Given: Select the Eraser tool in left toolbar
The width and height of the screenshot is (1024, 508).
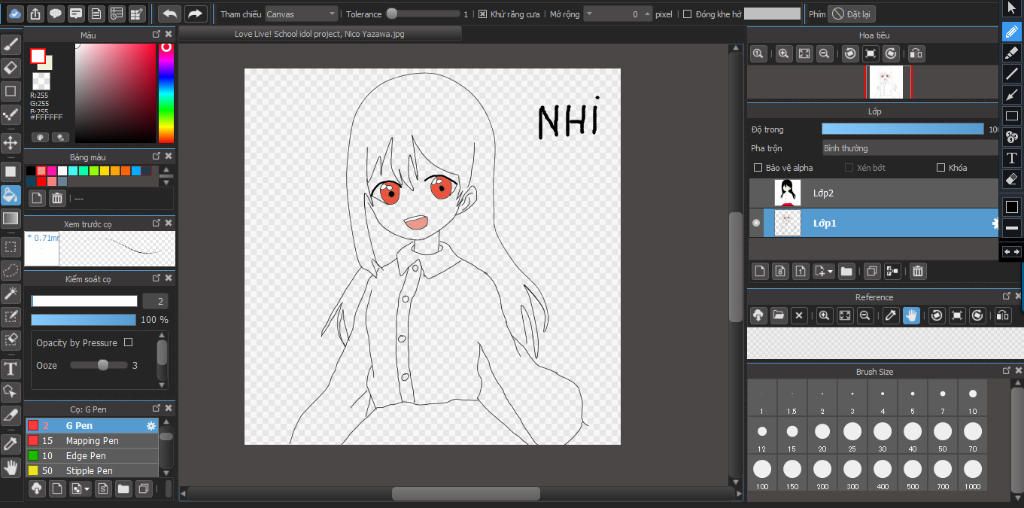Looking at the screenshot, I should tap(11, 67).
